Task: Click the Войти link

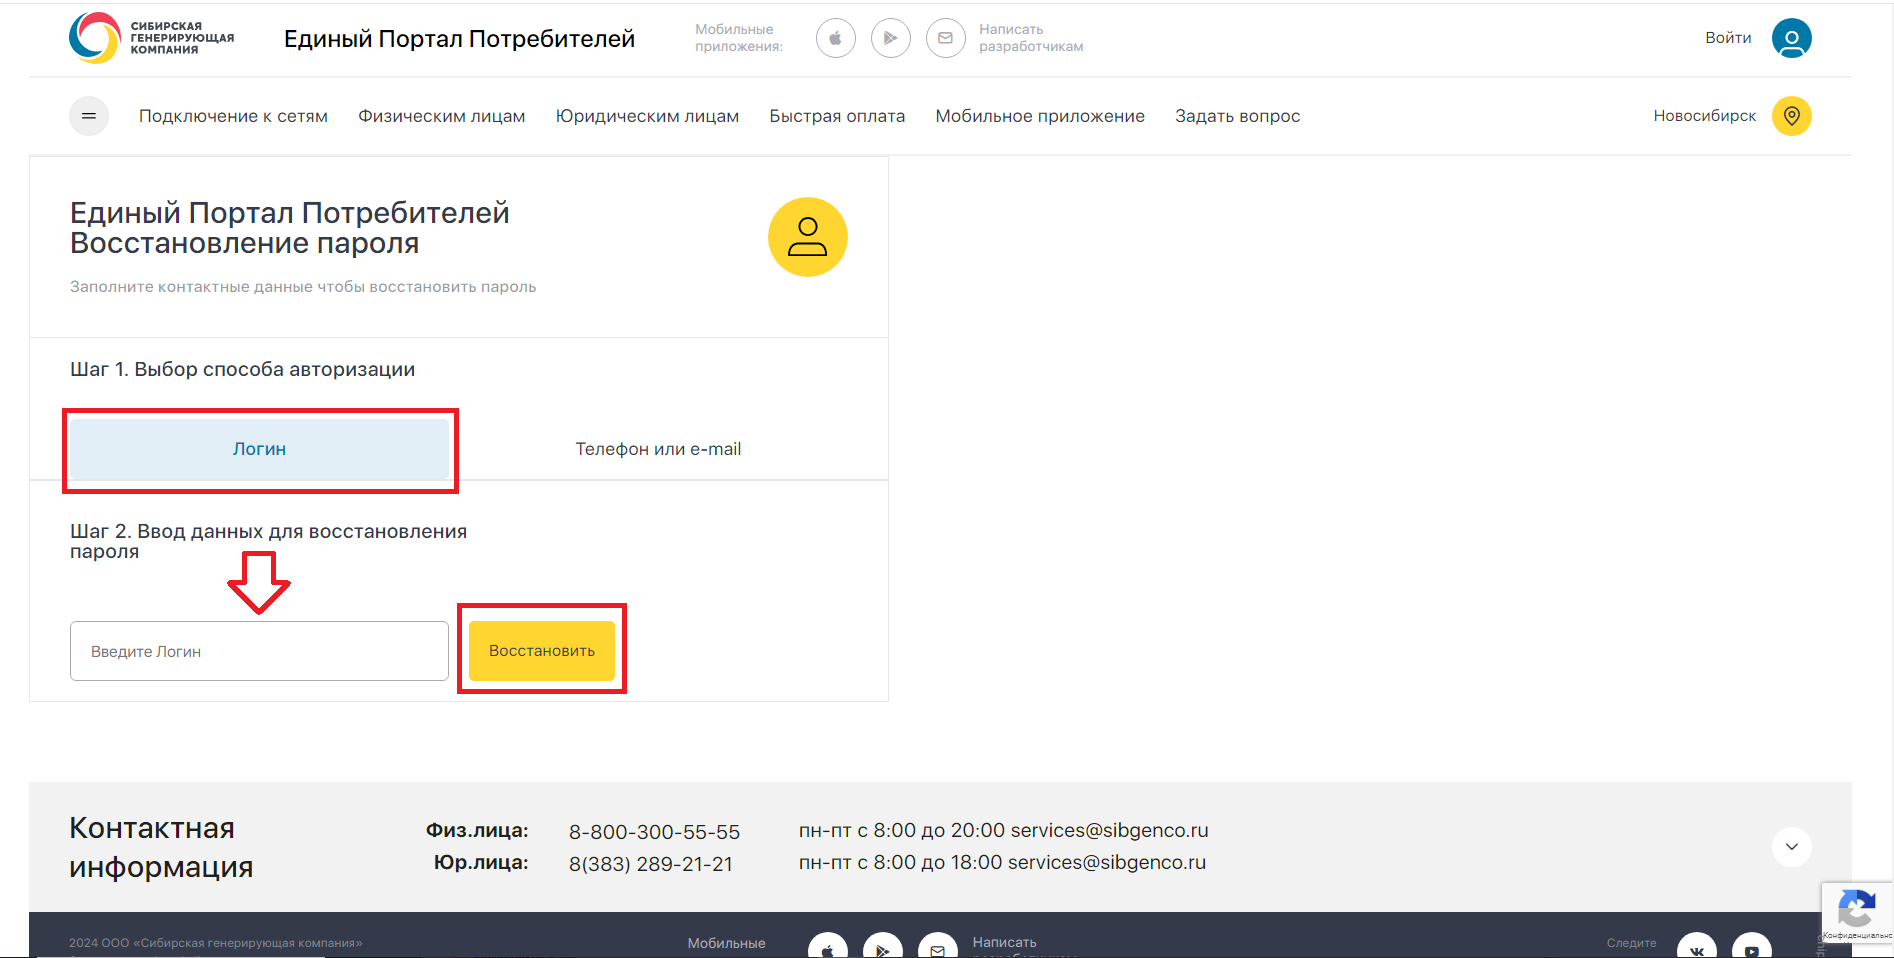Action: (1728, 38)
